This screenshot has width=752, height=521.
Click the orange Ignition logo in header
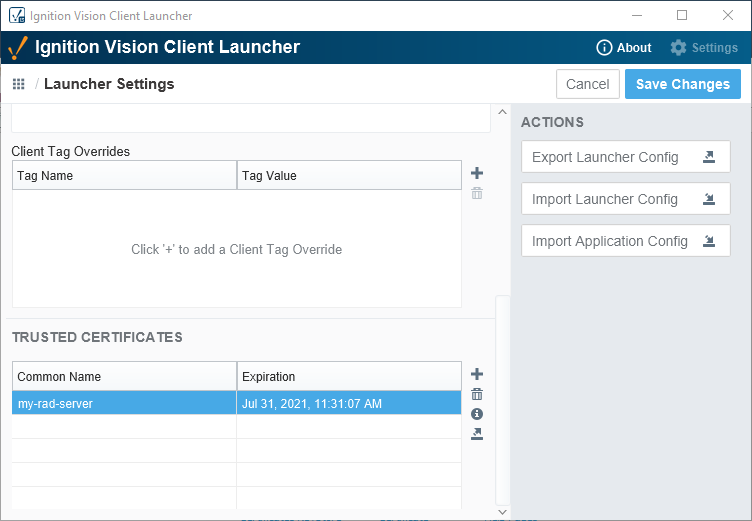click(x=18, y=48)
